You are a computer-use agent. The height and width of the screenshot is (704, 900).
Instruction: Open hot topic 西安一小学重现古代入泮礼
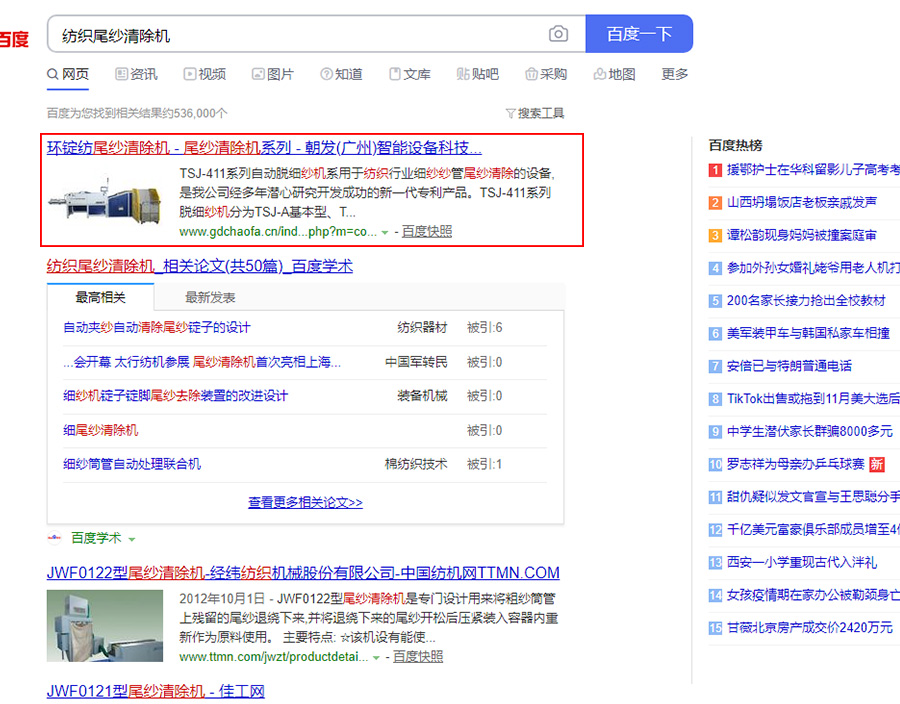click(x=802, y=562)
